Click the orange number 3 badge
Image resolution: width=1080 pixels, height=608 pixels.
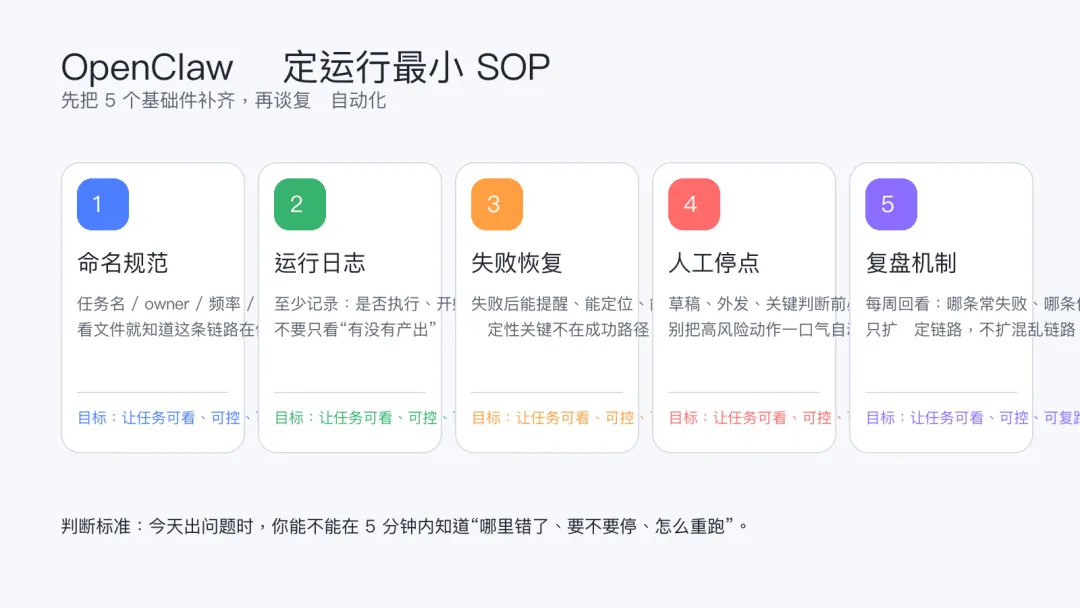click(x=497, y=204)
